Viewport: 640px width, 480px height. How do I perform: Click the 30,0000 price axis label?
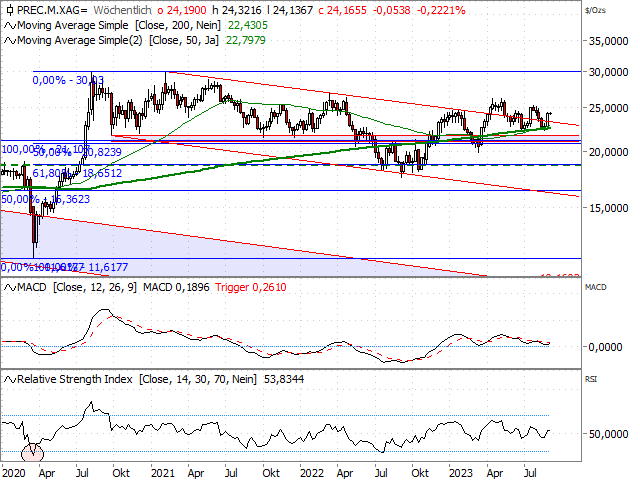tap(608, 72)
